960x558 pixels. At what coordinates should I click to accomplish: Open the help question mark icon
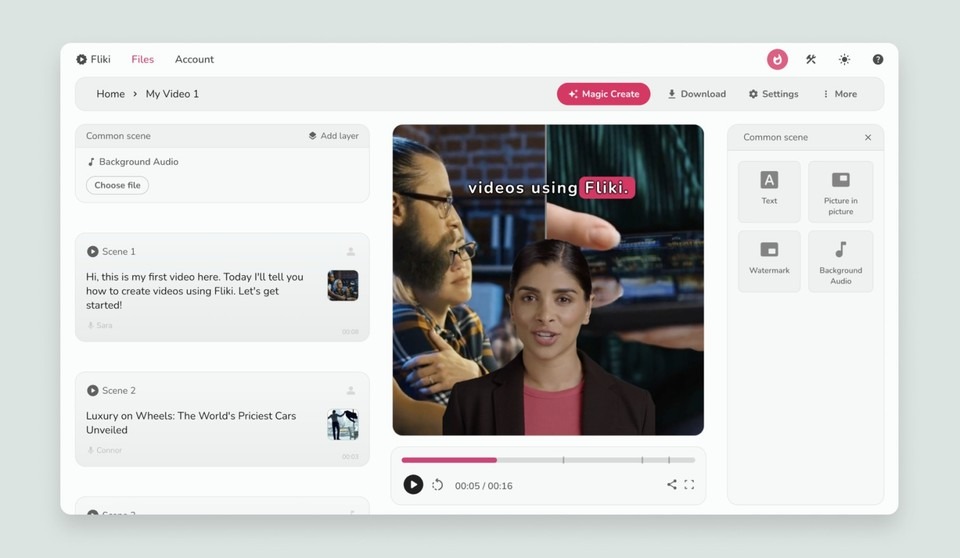(878, 60)
